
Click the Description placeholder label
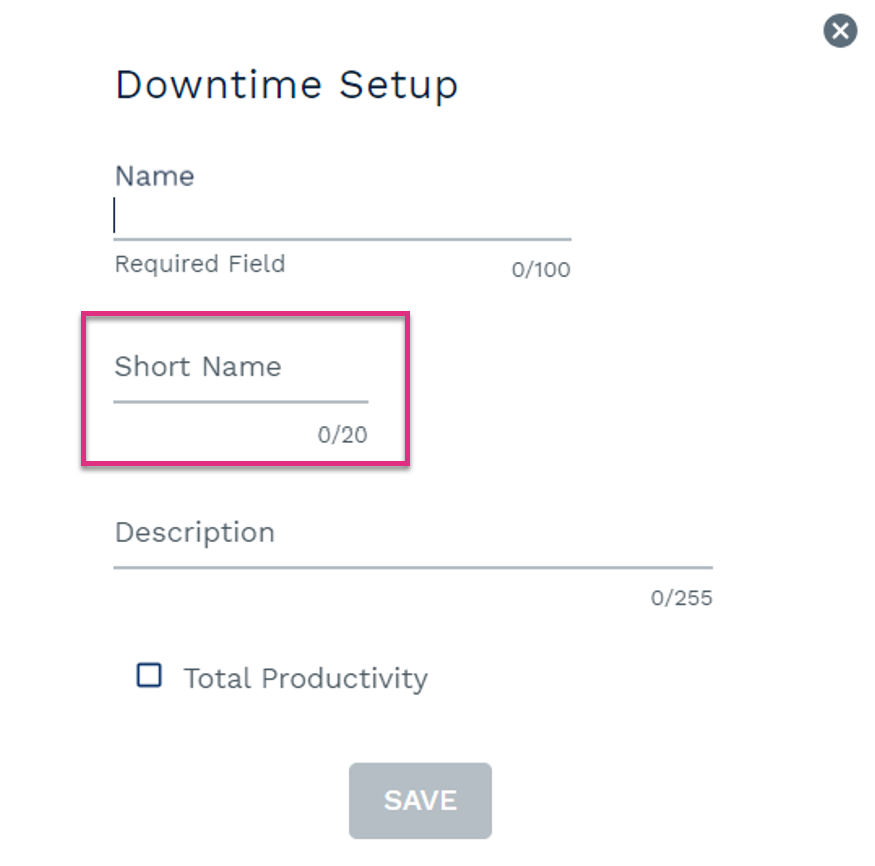[195, 533]
